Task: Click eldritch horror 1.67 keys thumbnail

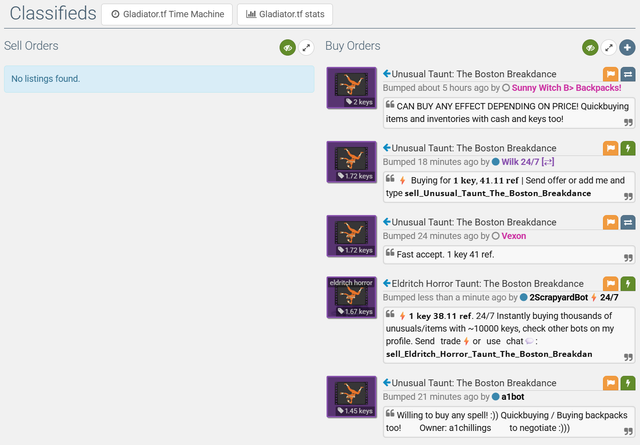Action: tap(351, 298)
